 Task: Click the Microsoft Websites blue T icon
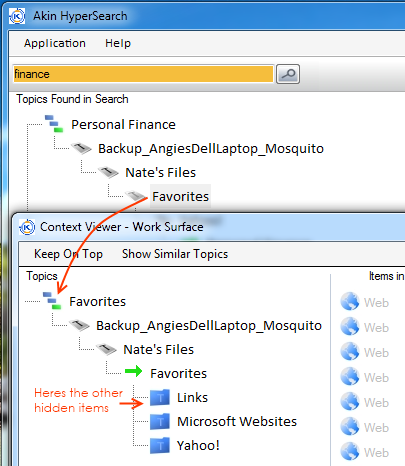click(160, 421)
